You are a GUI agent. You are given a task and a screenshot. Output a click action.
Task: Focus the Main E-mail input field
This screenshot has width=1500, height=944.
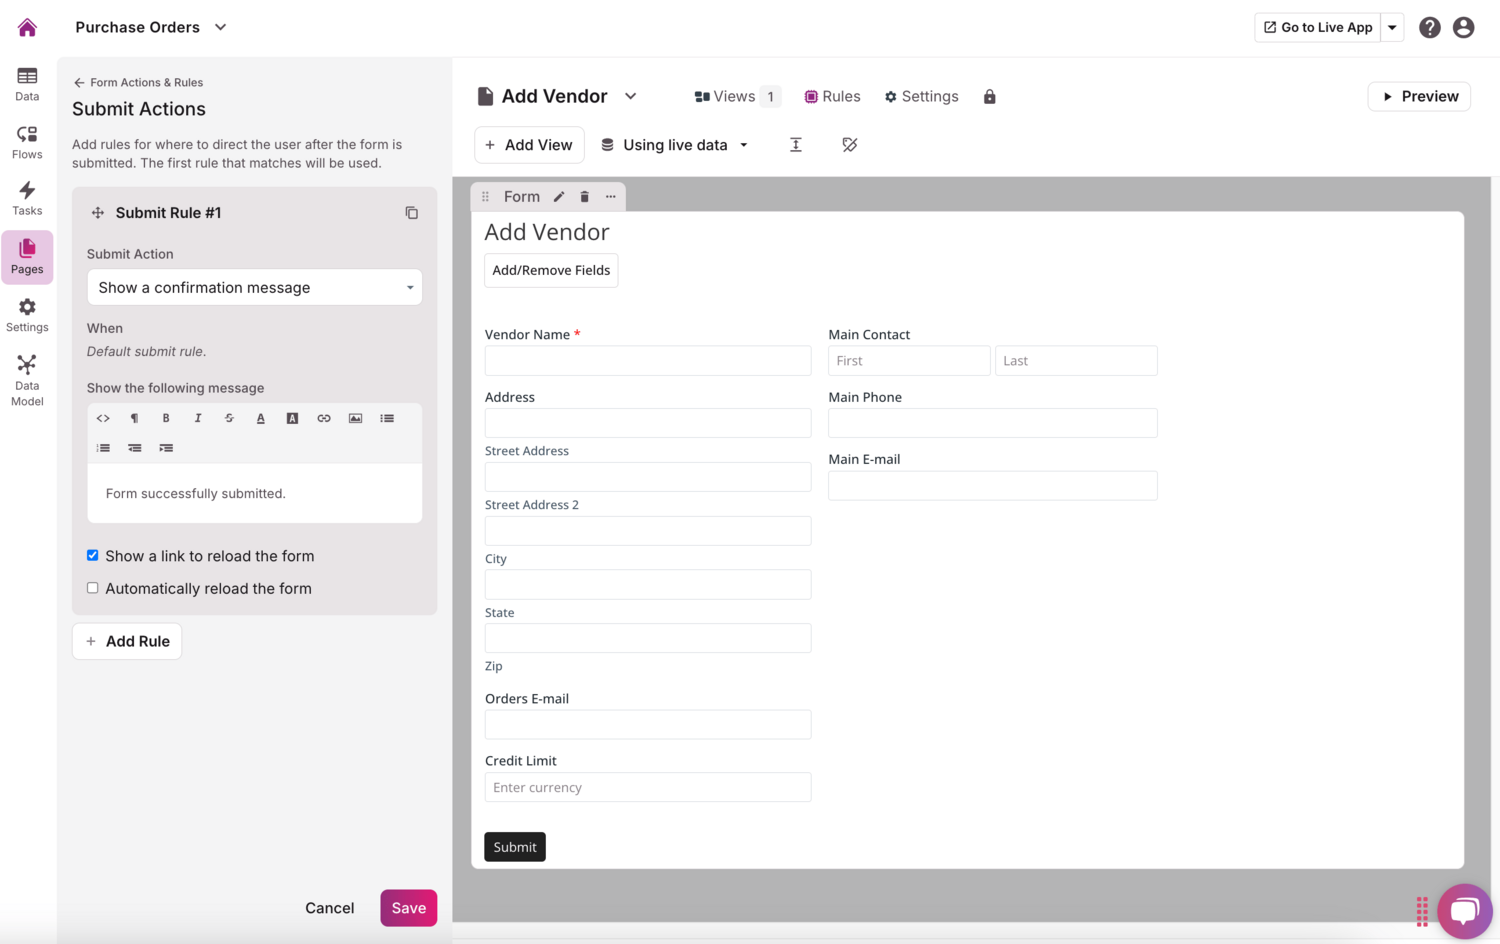pos(993,485)
